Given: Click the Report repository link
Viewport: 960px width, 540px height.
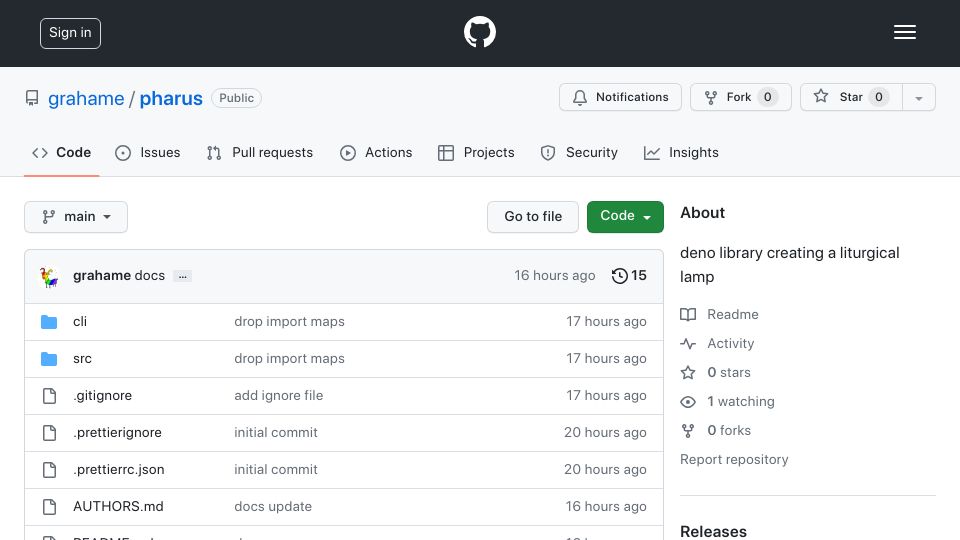Looking at the screenshot, I should pyautogui.click(x=734, y=459).
